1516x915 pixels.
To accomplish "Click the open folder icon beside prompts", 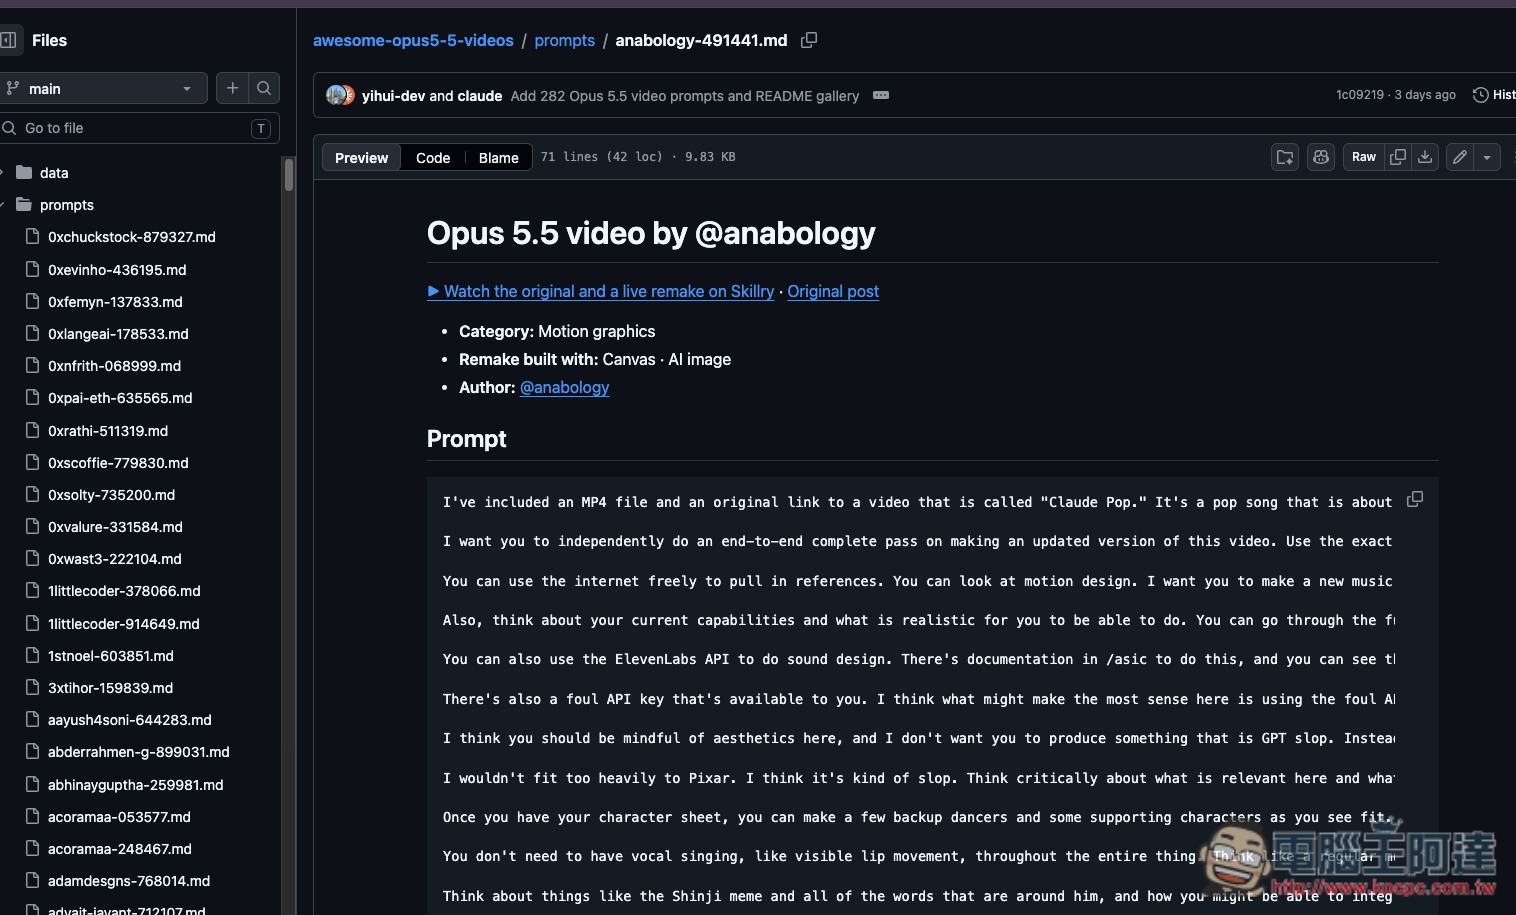I will (x=24, y=204).
